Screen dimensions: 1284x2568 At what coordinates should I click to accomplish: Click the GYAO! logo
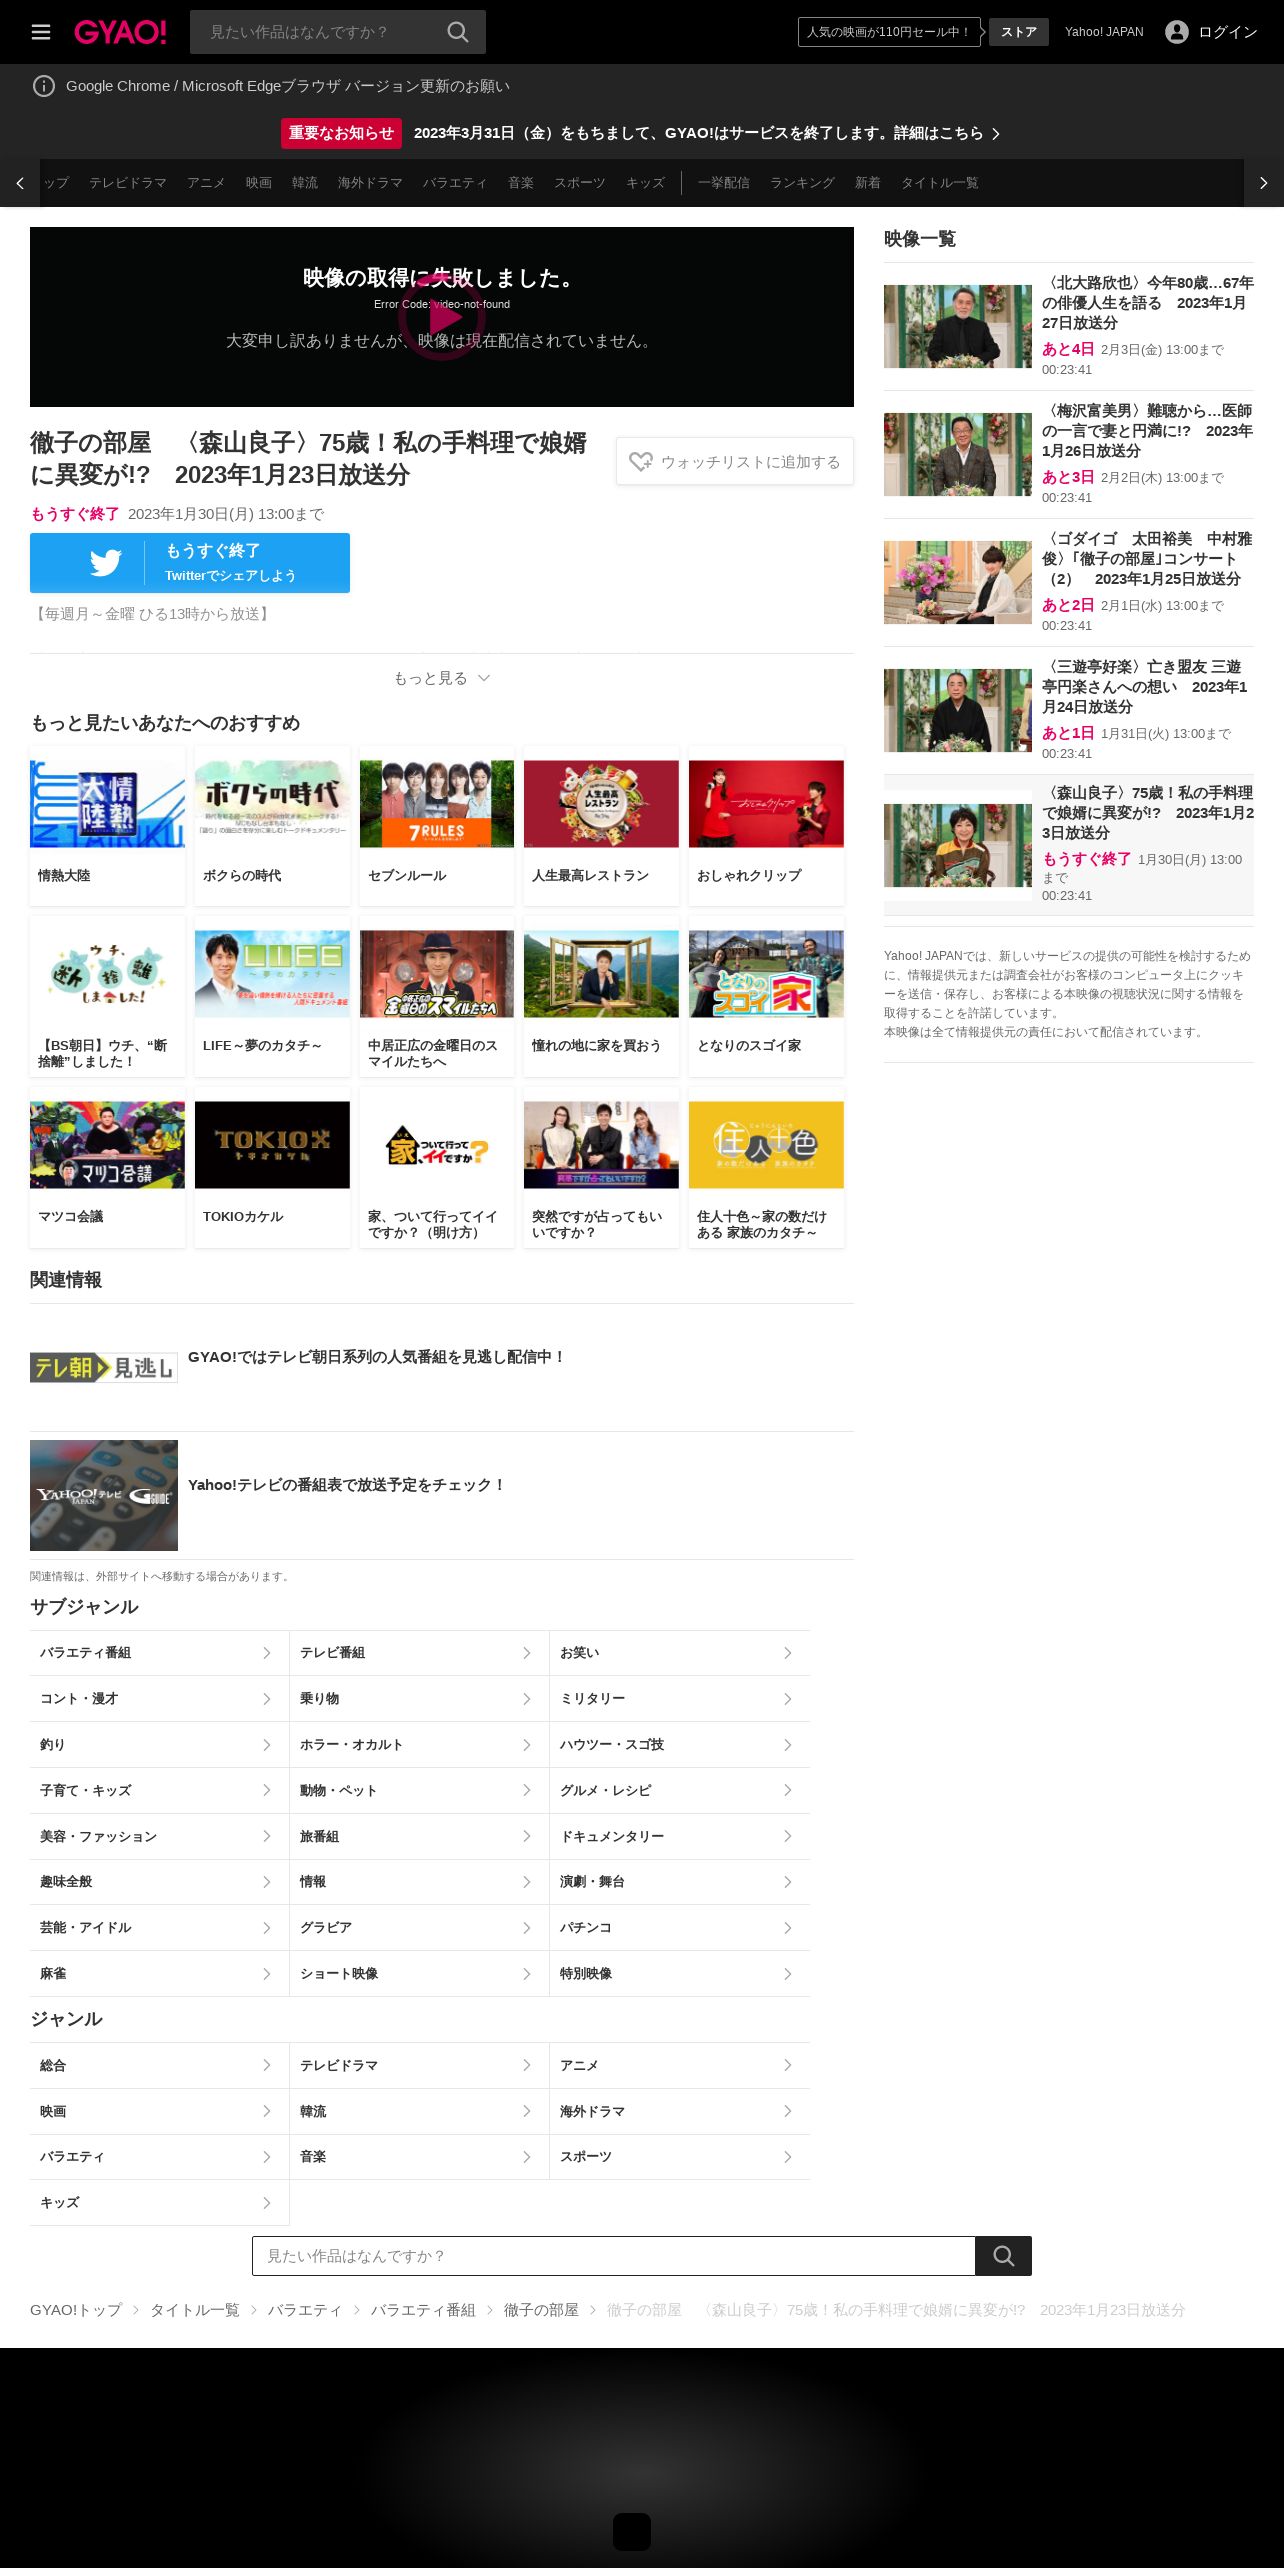[120, 32]
